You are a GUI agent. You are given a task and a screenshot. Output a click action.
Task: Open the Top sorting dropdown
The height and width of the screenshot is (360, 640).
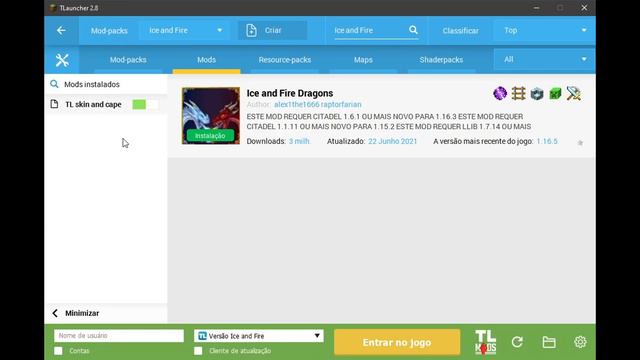pyautogui.click(x=544, y=30)
